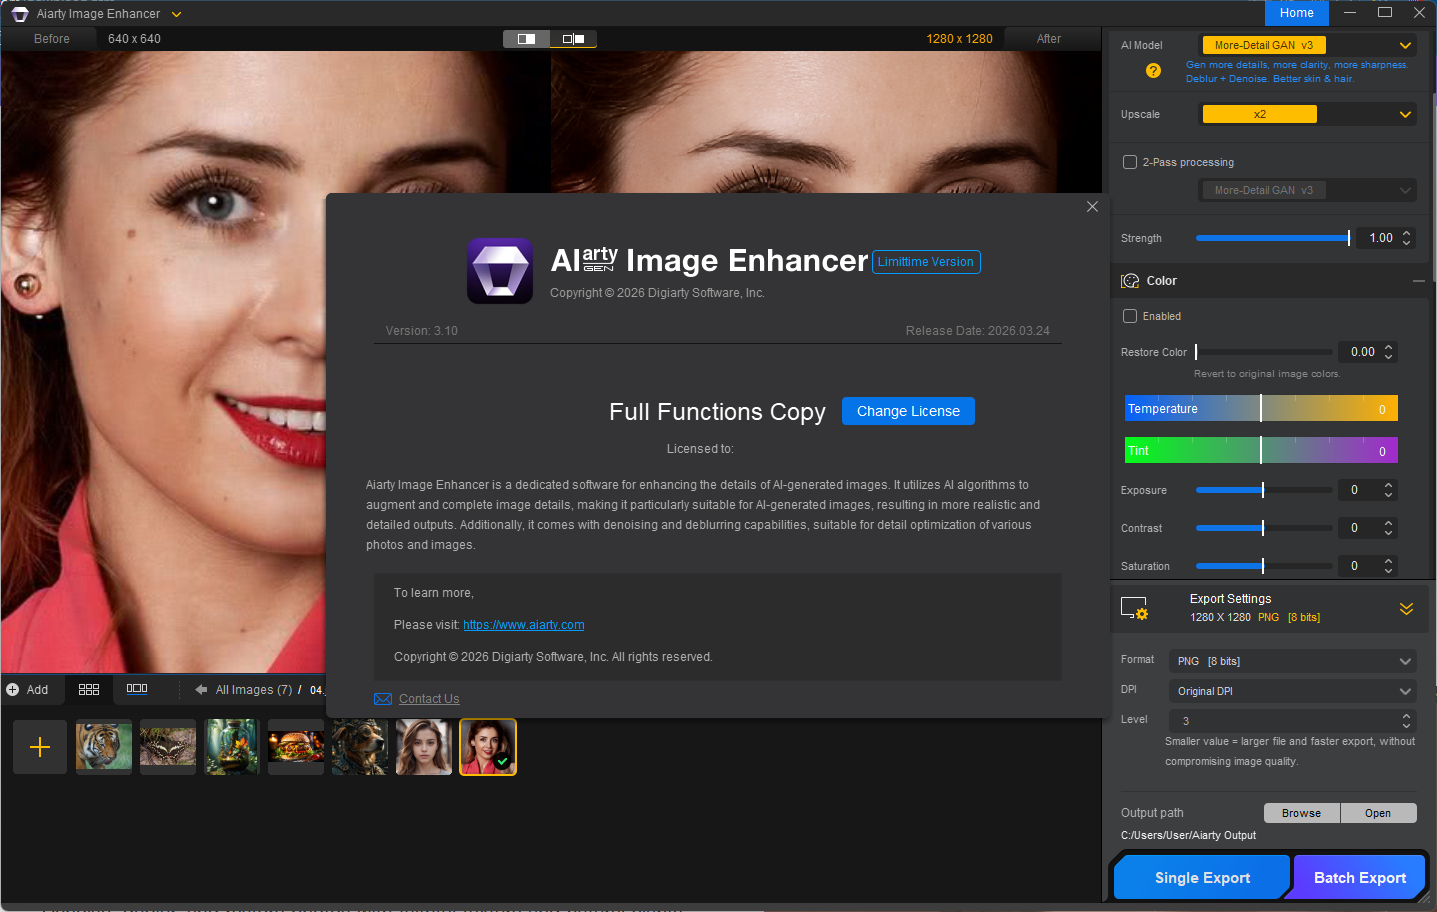Open the aiarty.com website link
1437x912 pixels.
[x=523, y=625]
